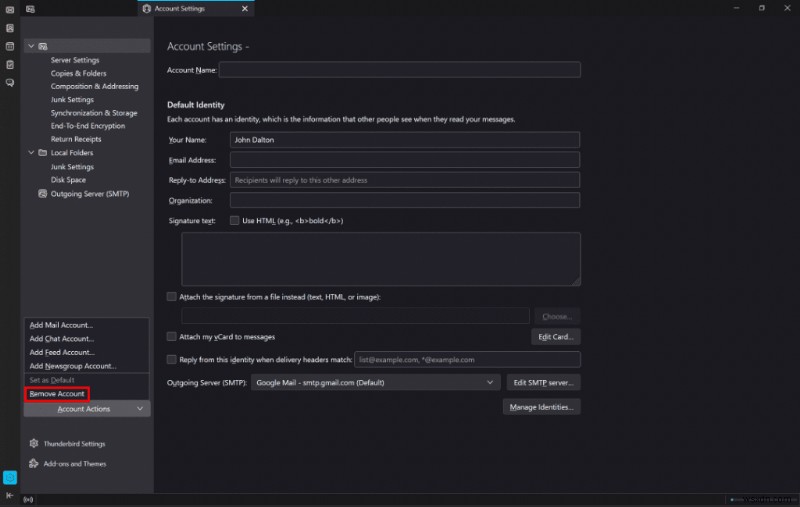
Task: Open the Calendar space icon
Action: pyautogui.click(x=10, y=46)
